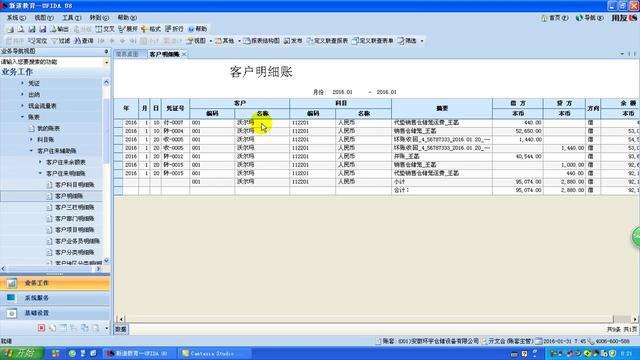Click the 定义联查报表 button
The width and height of the screenshot is (640, 360).
327,41
